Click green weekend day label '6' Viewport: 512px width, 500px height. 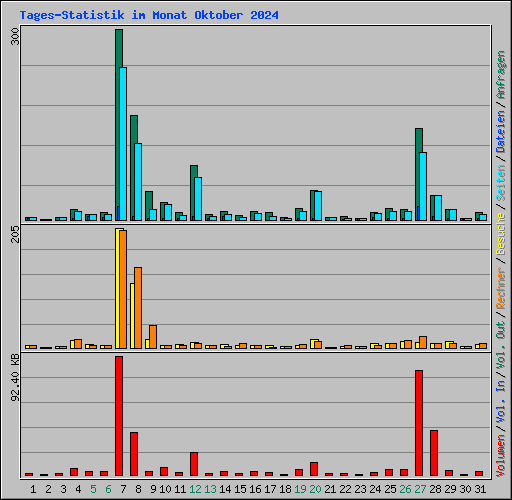click(108, 489)
